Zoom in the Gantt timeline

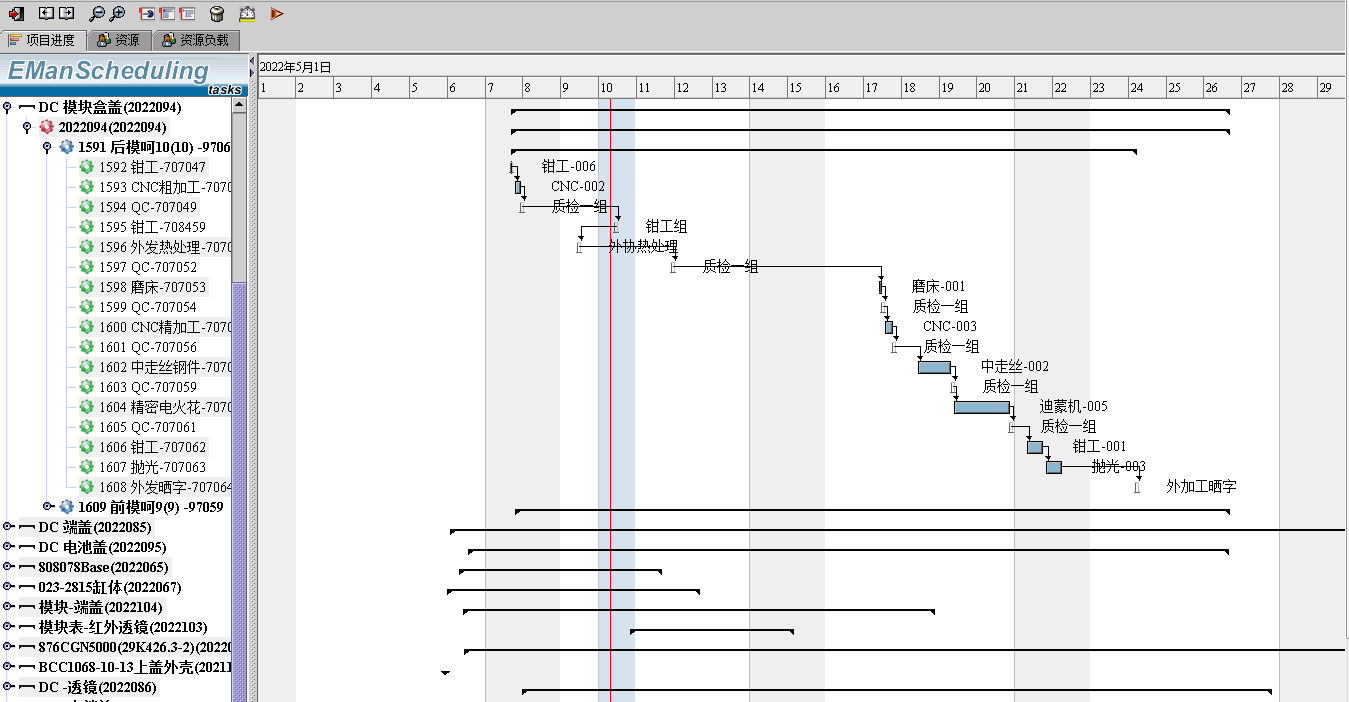tap(117, 14)
